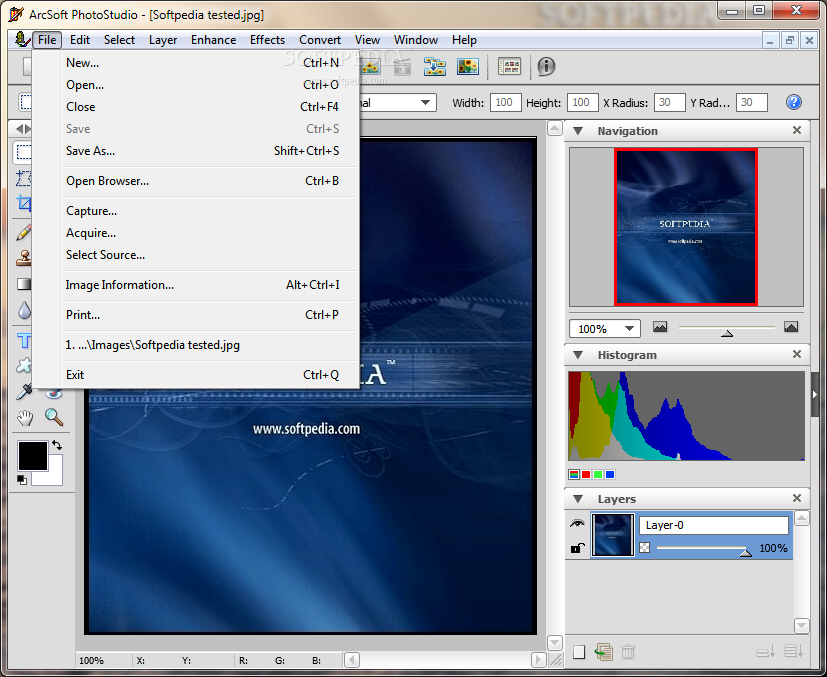Open the thumbnail browser toolbar icon
The width and height of the screenshot is (827, 677).
click(x=509, y=66)
